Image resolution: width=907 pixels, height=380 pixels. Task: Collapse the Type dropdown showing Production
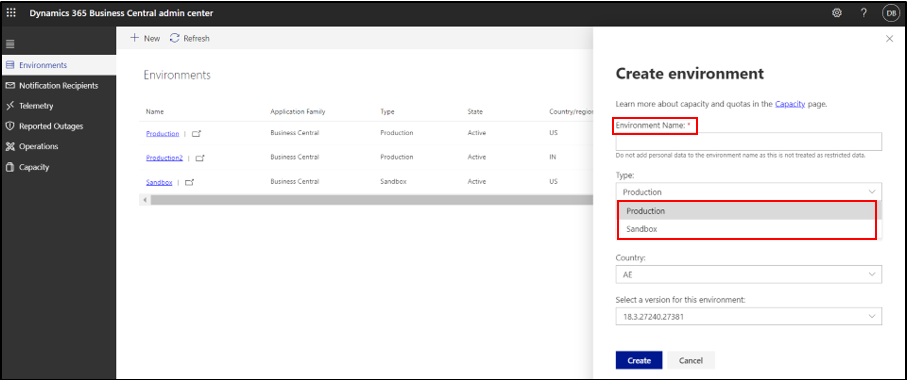tap(749, 191)
